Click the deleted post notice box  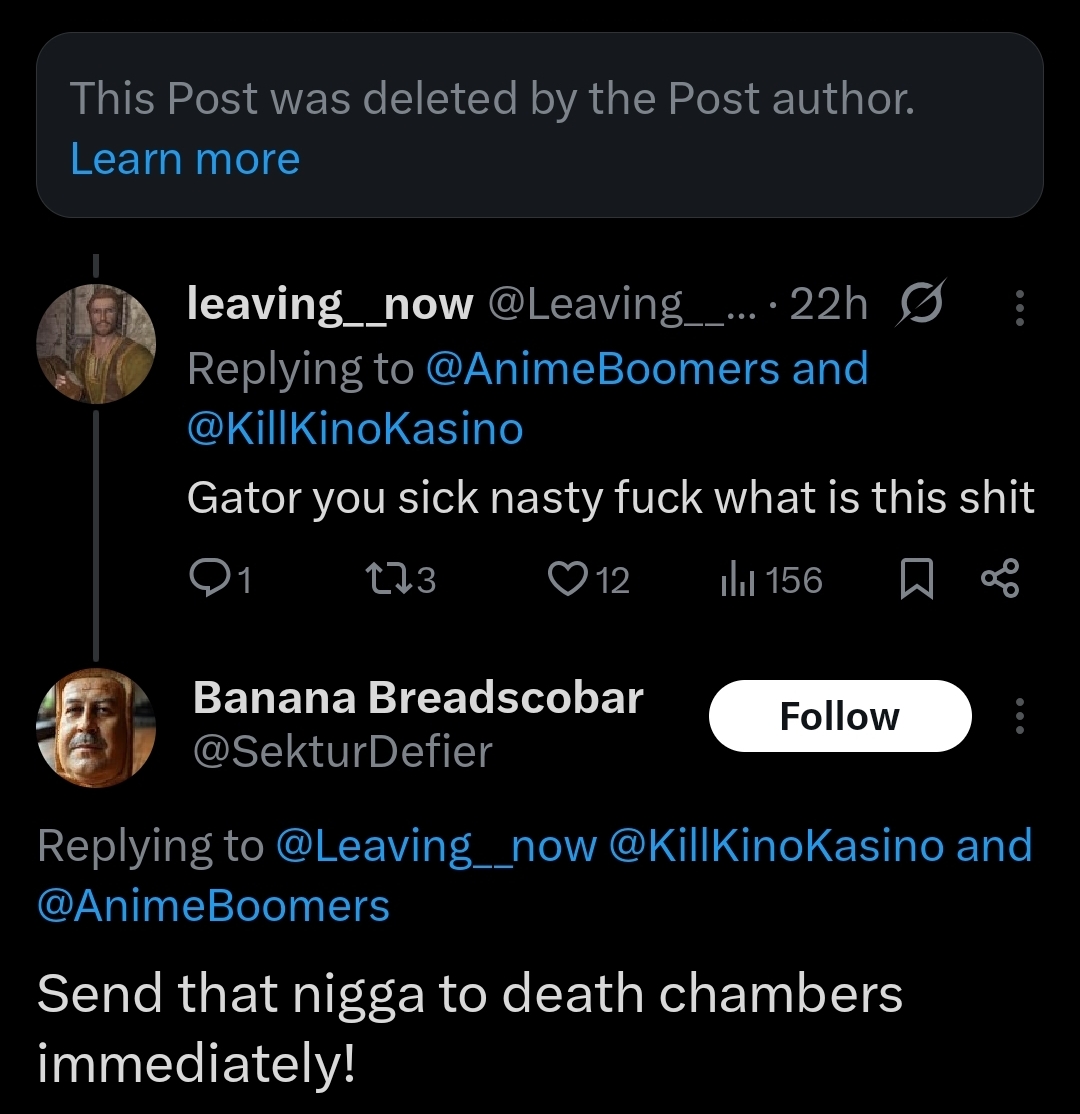540,125
